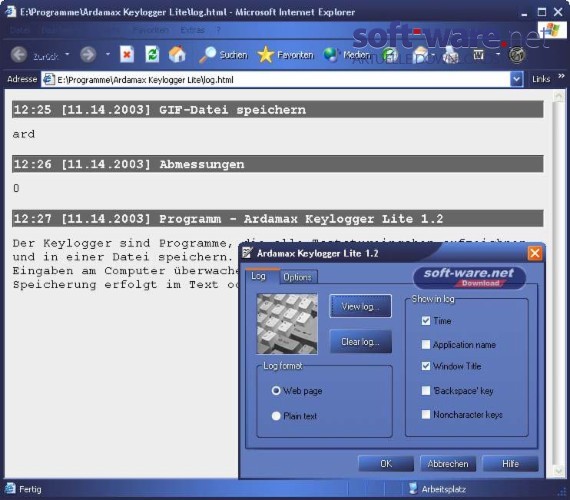Click the logged text 'ard'
The height and width of the screenshot is (500, 570).
[24, 134]
